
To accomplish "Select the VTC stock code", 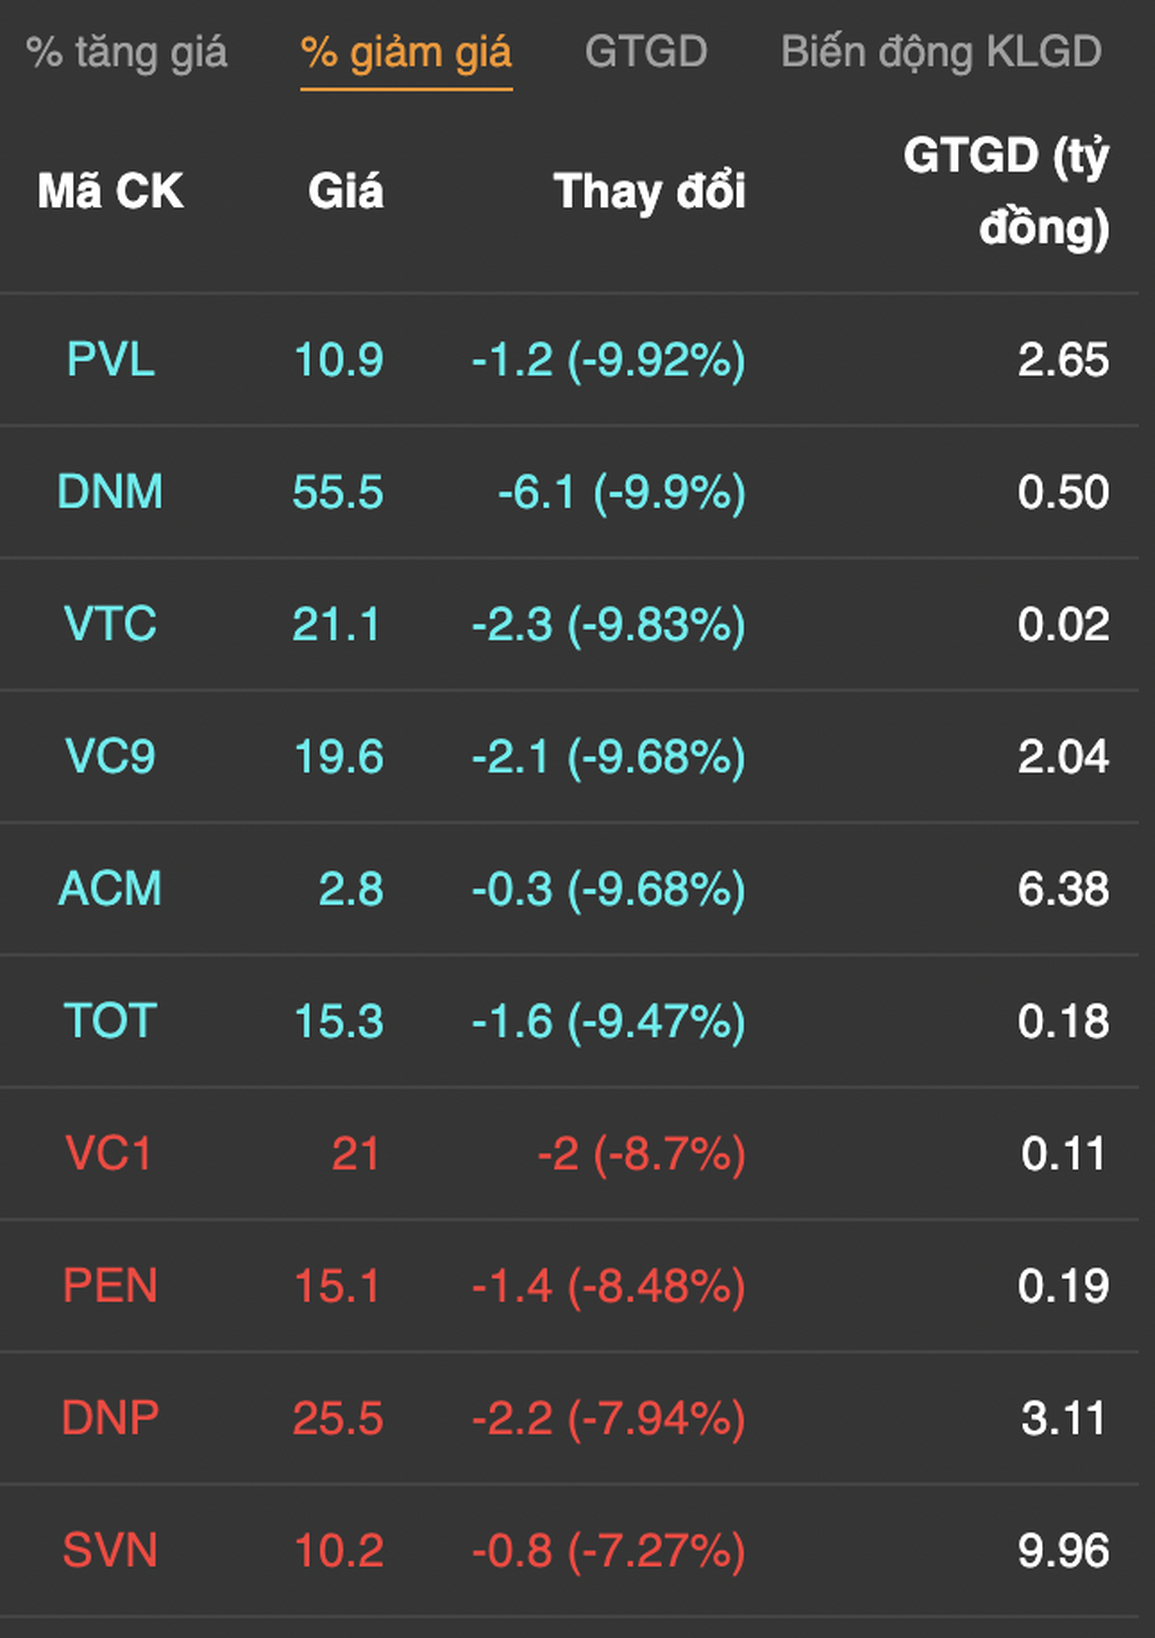I will [x=110, y=624].
